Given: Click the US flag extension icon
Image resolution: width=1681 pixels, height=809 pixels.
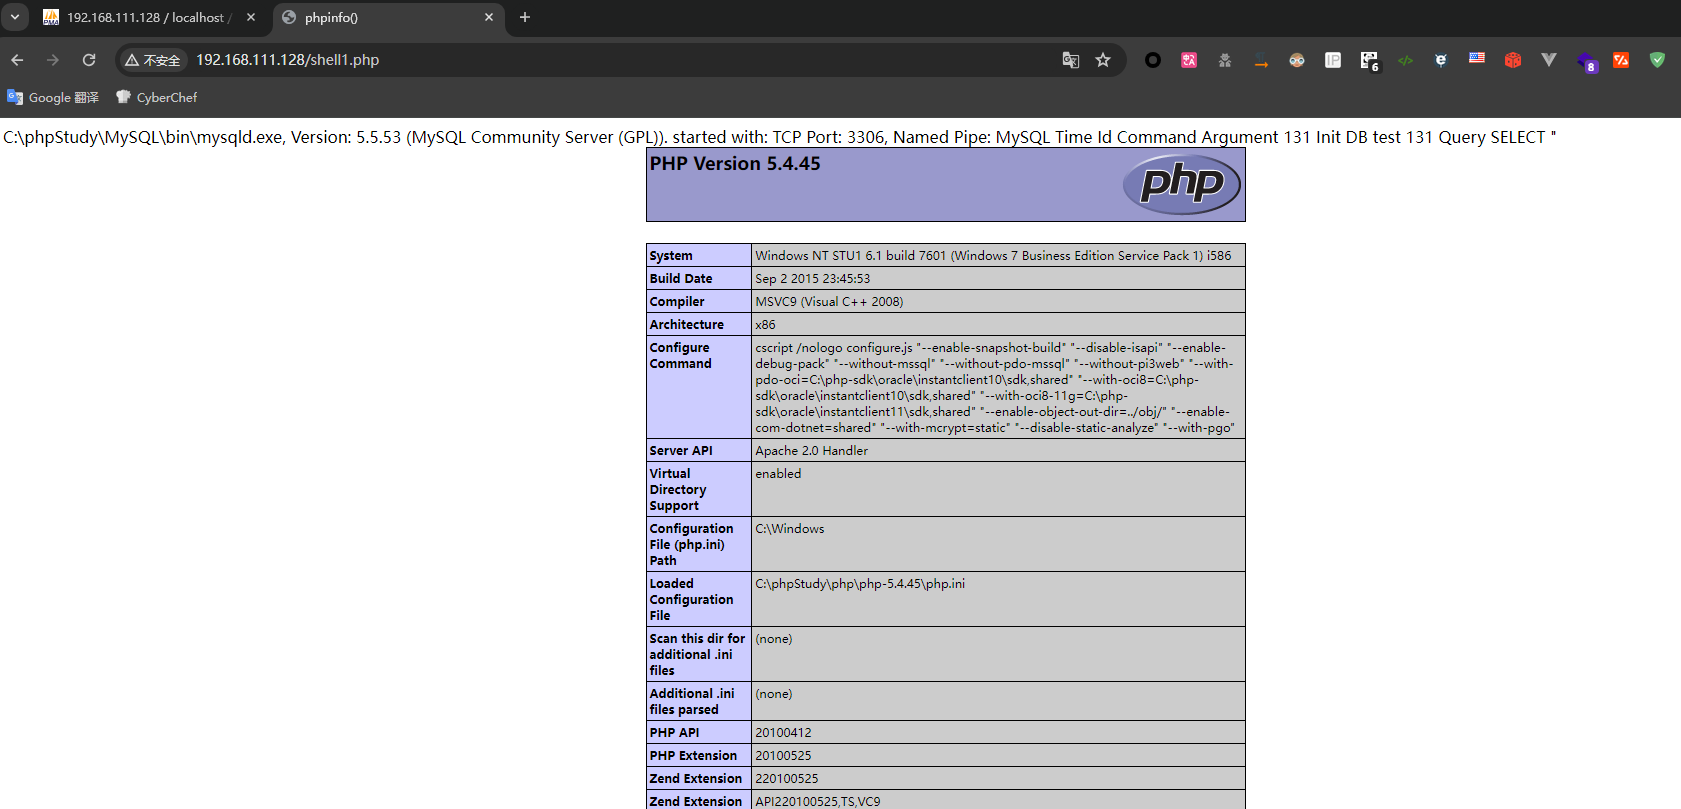Looking at the screenshot, I should pos(1477,59).
